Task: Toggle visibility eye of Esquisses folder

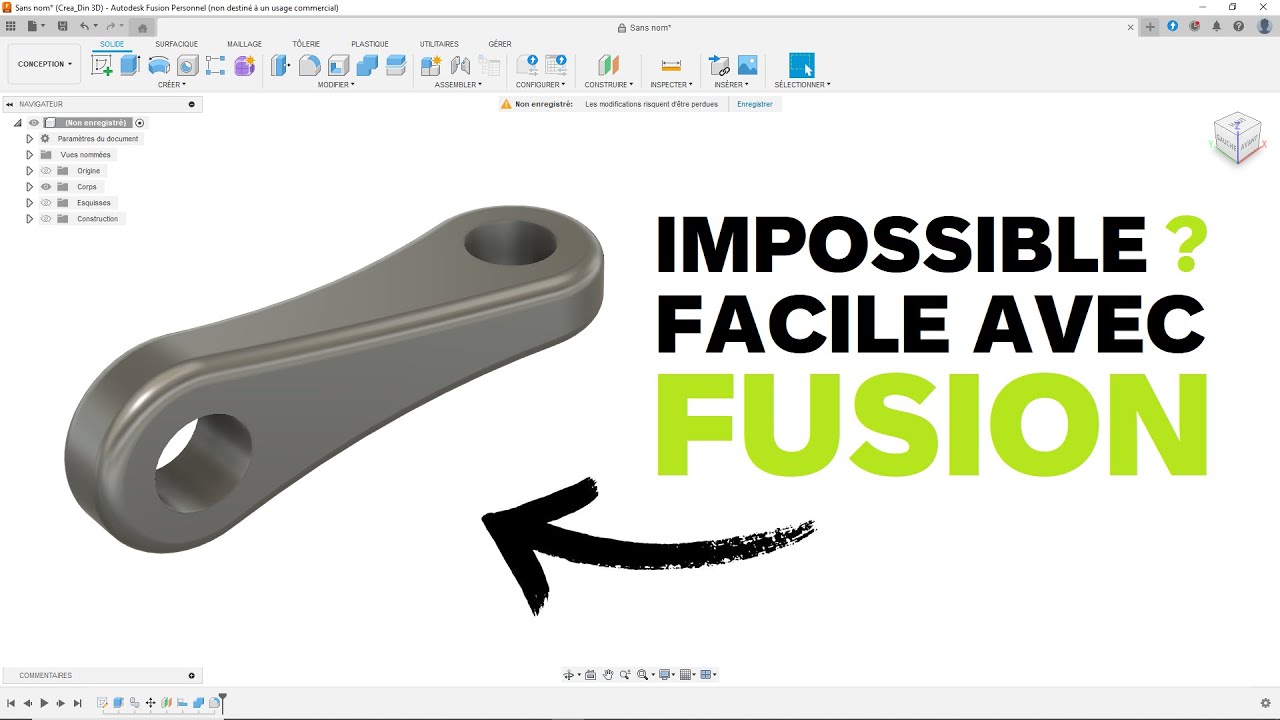Action: [x=46, y=203]
